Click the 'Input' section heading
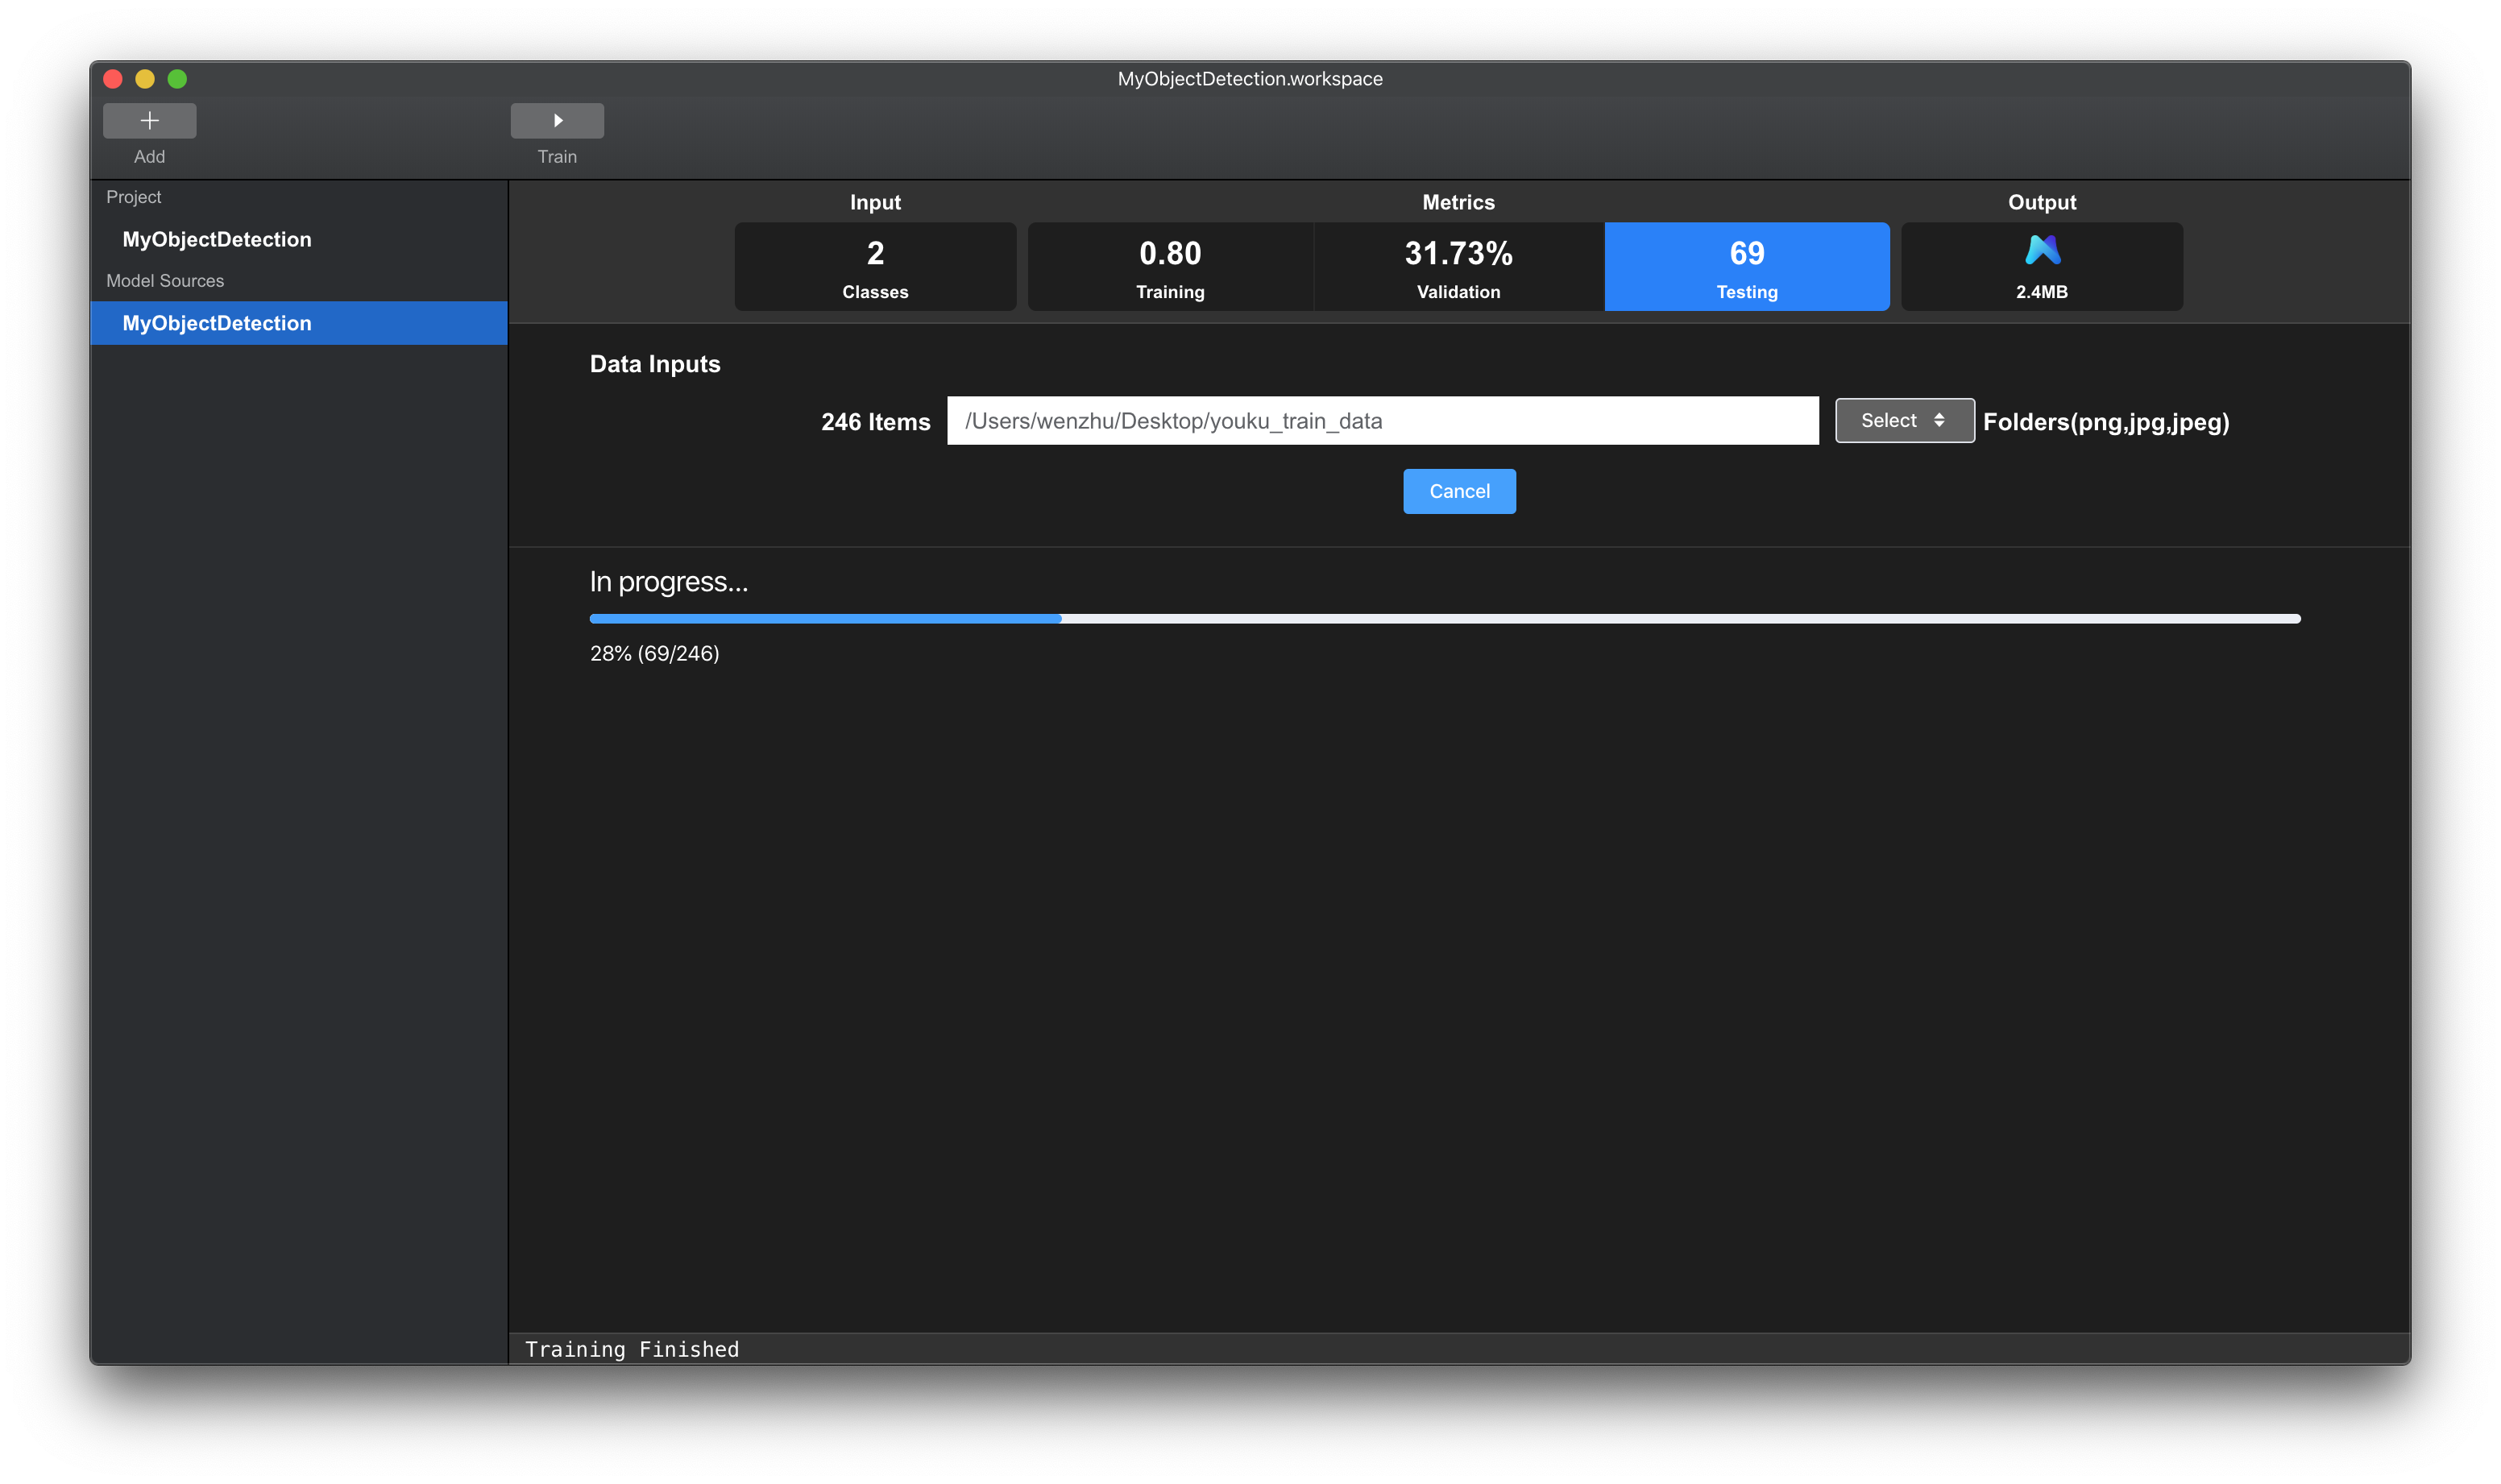 pos(875,202)
